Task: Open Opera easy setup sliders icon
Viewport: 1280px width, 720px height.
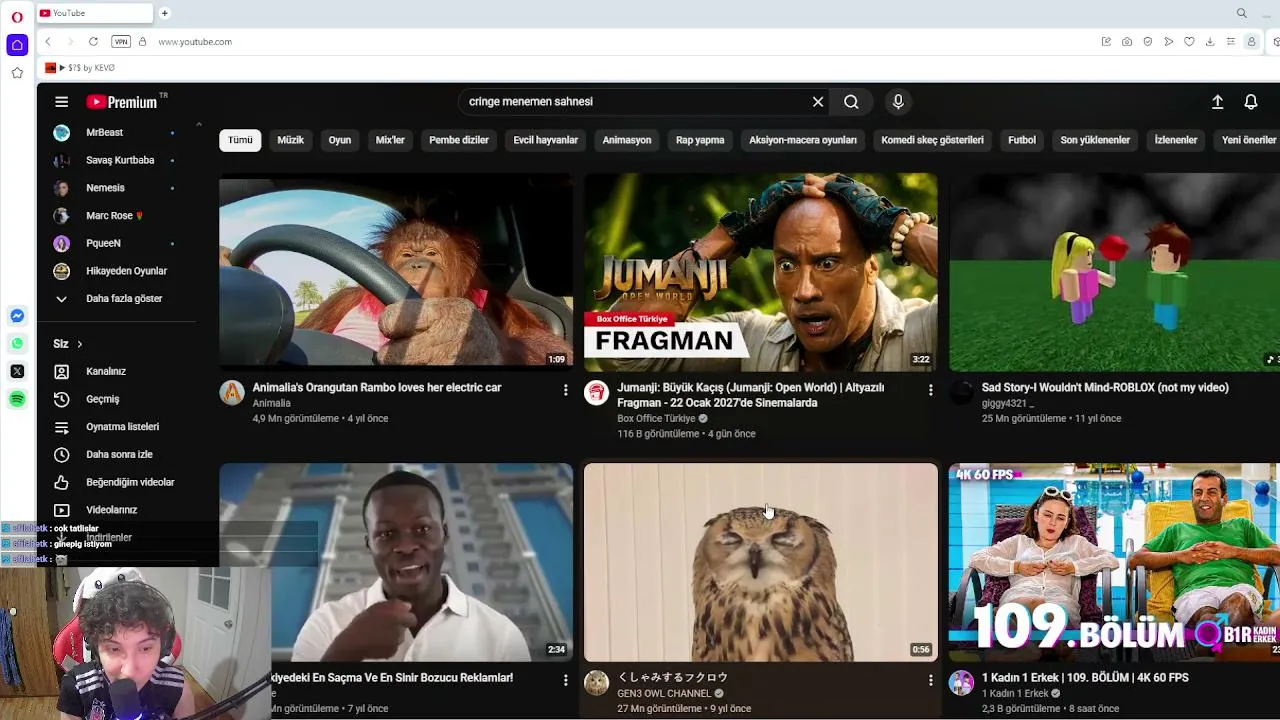Action: point(1231,42)
